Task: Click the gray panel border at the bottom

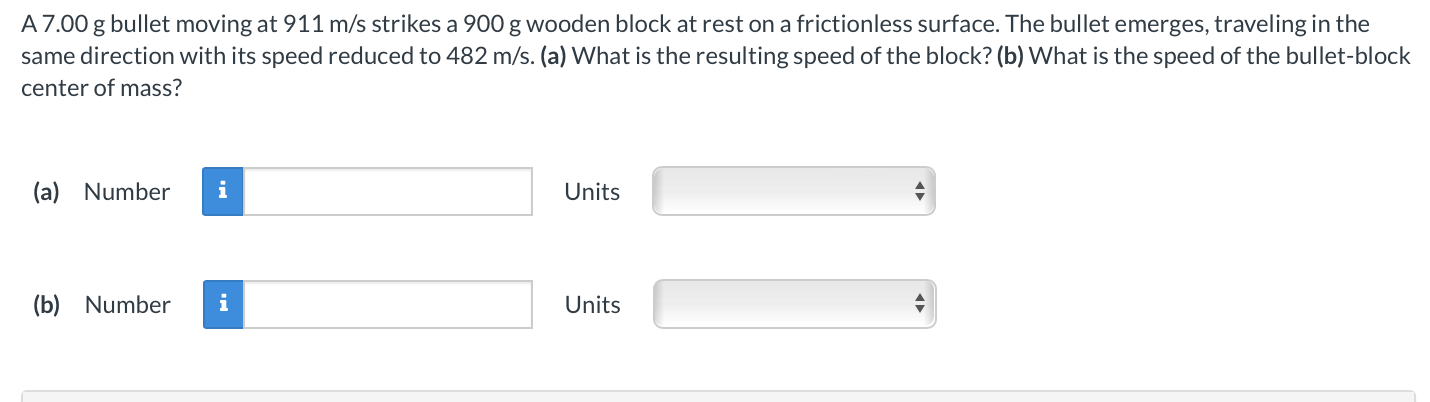Action: [718, 392]
